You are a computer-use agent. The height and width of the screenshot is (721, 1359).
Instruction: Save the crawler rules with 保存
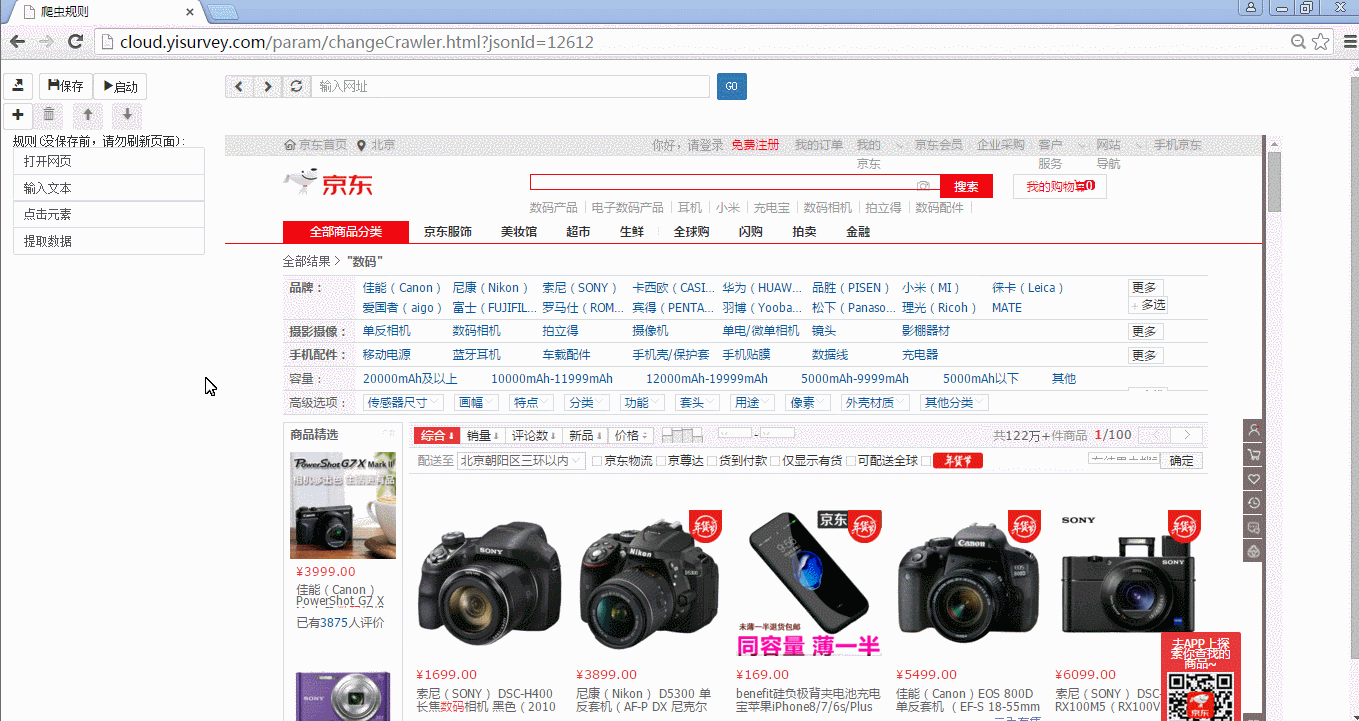tap(66, 86)
